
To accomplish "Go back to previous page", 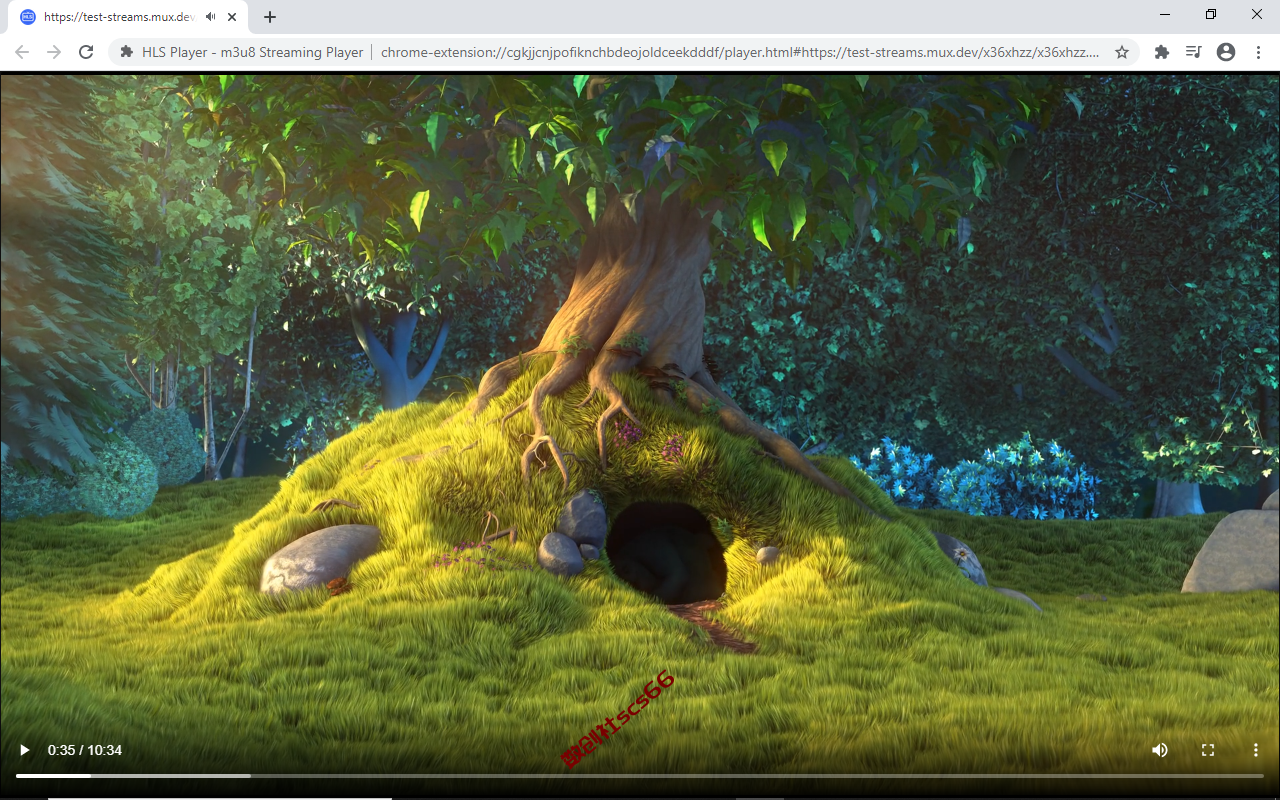I will pyautogui.click(x=22, y=52).
